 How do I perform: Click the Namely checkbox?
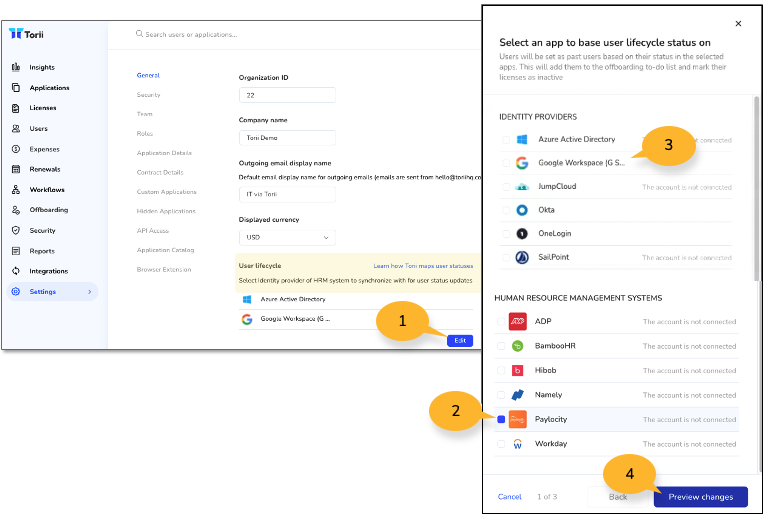(x=501, y=395)
